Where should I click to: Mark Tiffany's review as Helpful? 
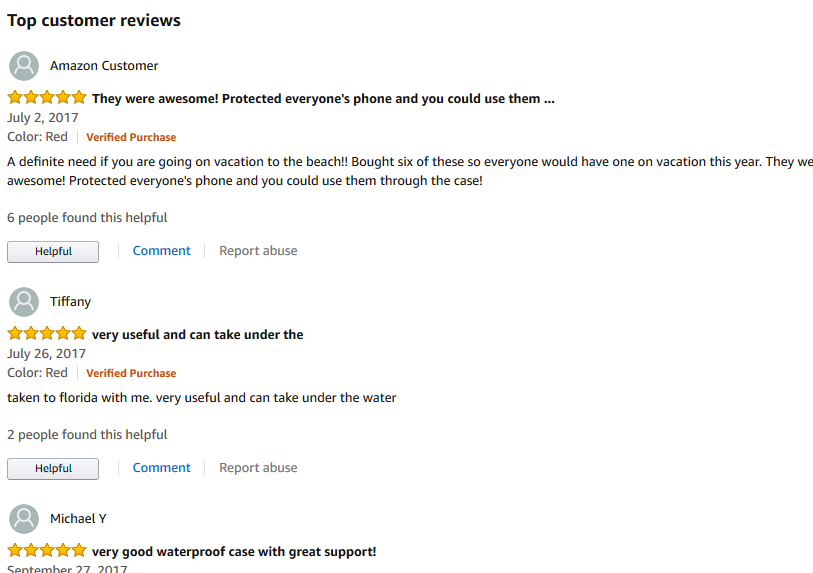point(53,469)
